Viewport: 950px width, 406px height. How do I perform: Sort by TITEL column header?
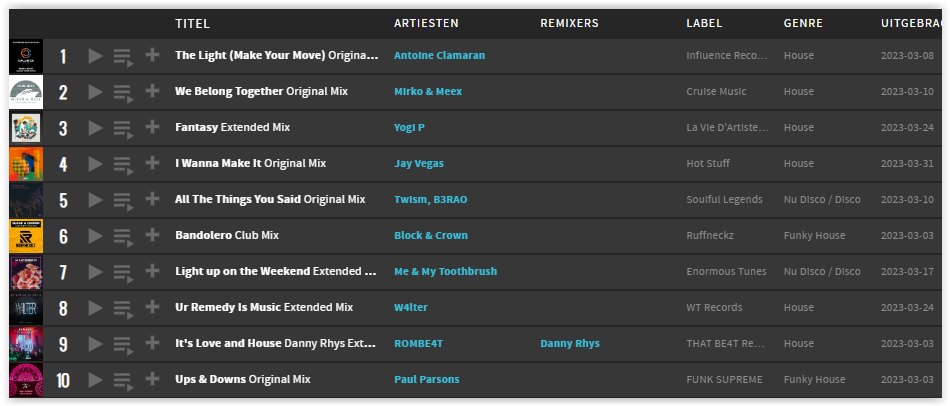click(x=192, y=24)
